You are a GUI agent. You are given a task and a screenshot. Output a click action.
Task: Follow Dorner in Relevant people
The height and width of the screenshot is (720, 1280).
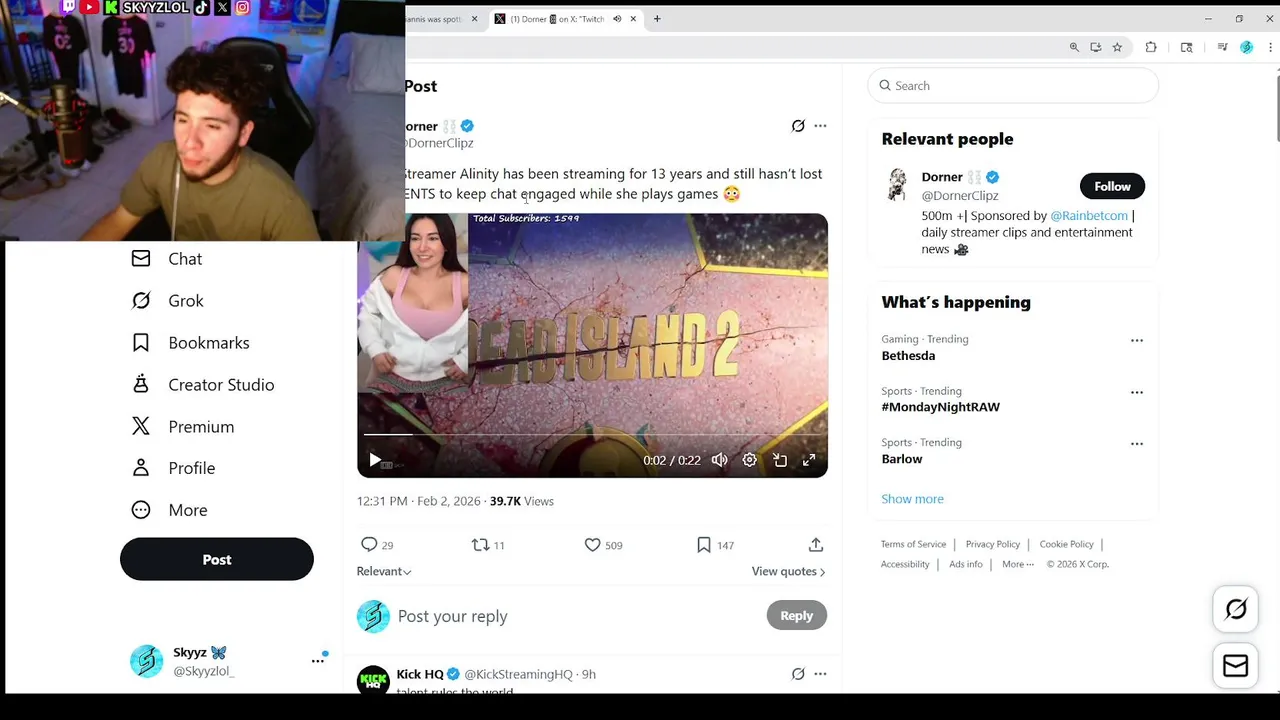click(1112, 186)
